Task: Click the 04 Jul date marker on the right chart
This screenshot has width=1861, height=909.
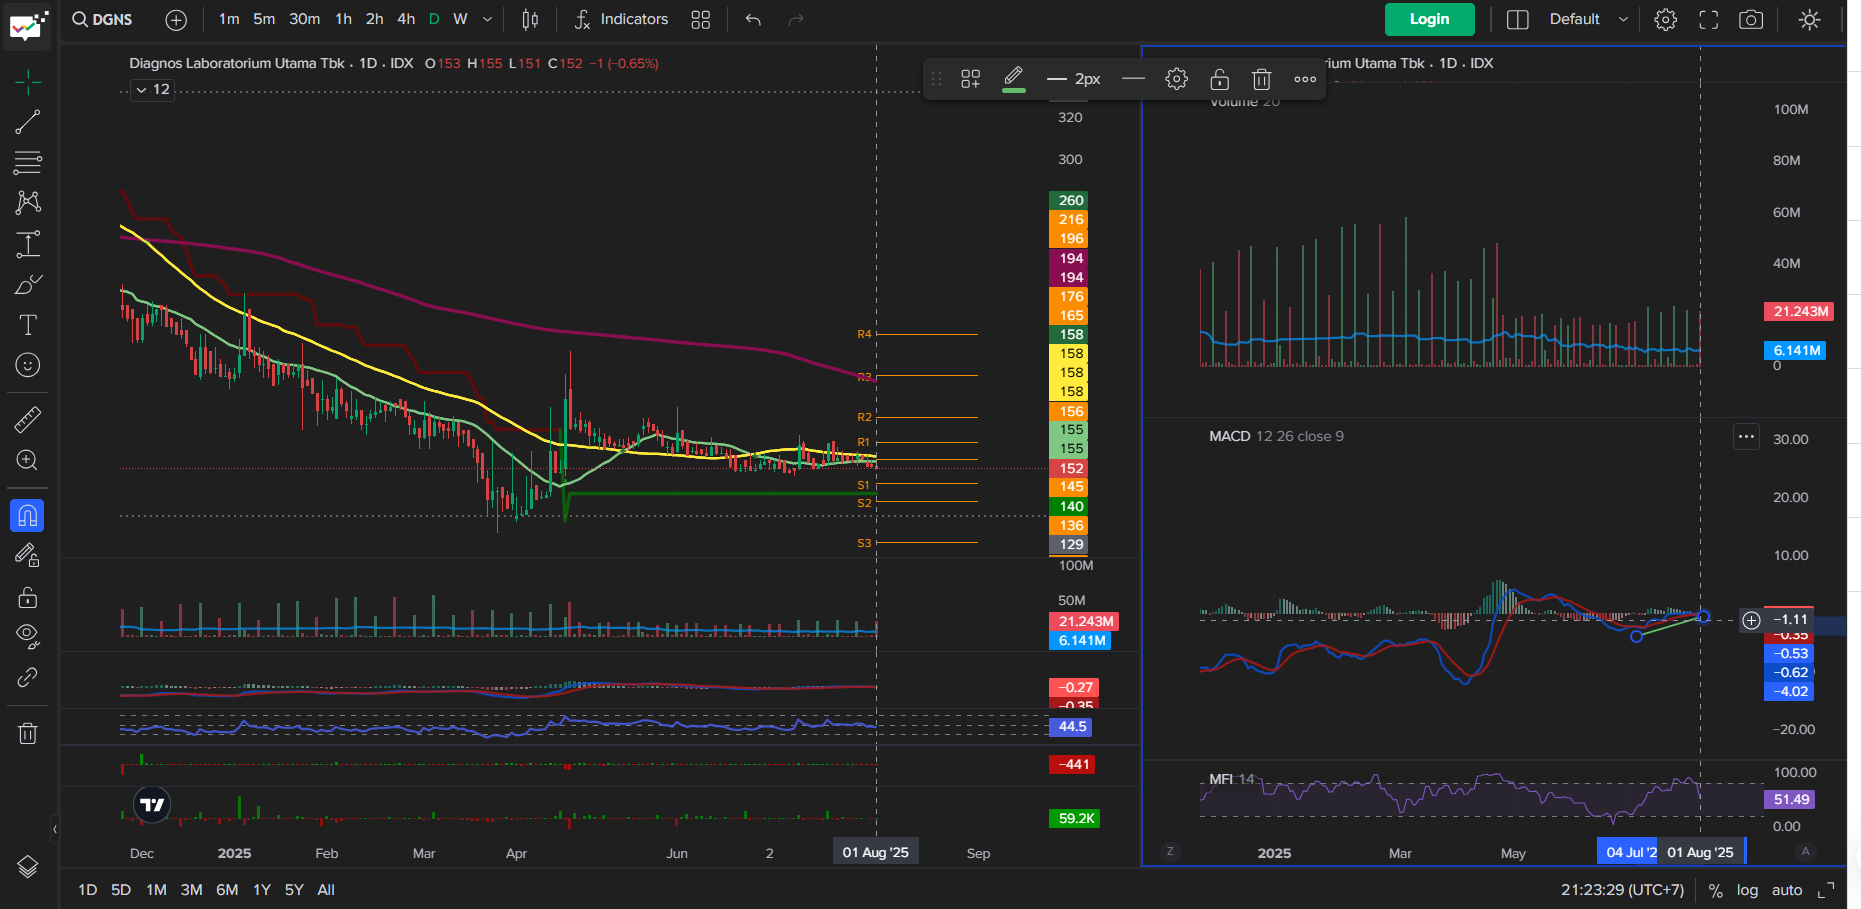Action: [1628, 852]
